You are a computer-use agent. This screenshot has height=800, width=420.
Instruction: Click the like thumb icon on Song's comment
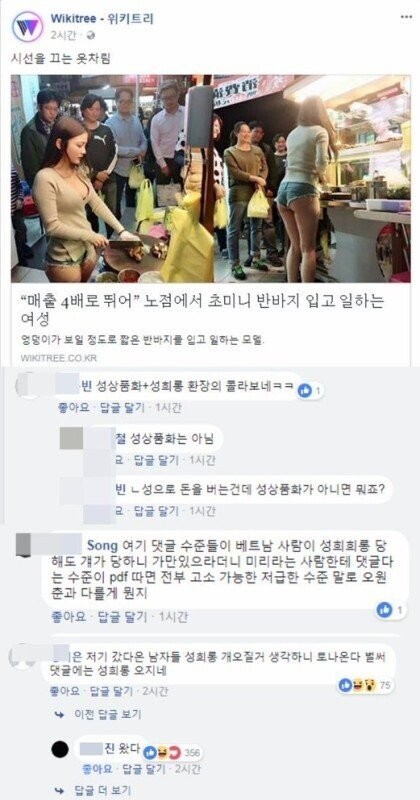coord(385,609)
